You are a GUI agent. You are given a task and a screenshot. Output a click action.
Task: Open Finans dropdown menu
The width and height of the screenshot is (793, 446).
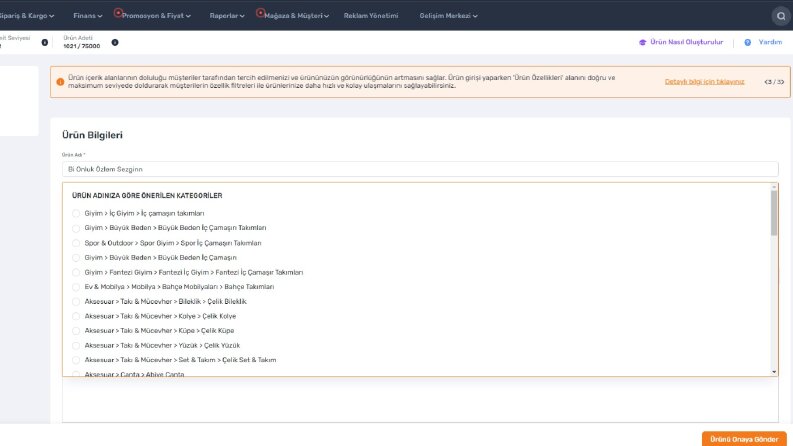click(87, 16)
